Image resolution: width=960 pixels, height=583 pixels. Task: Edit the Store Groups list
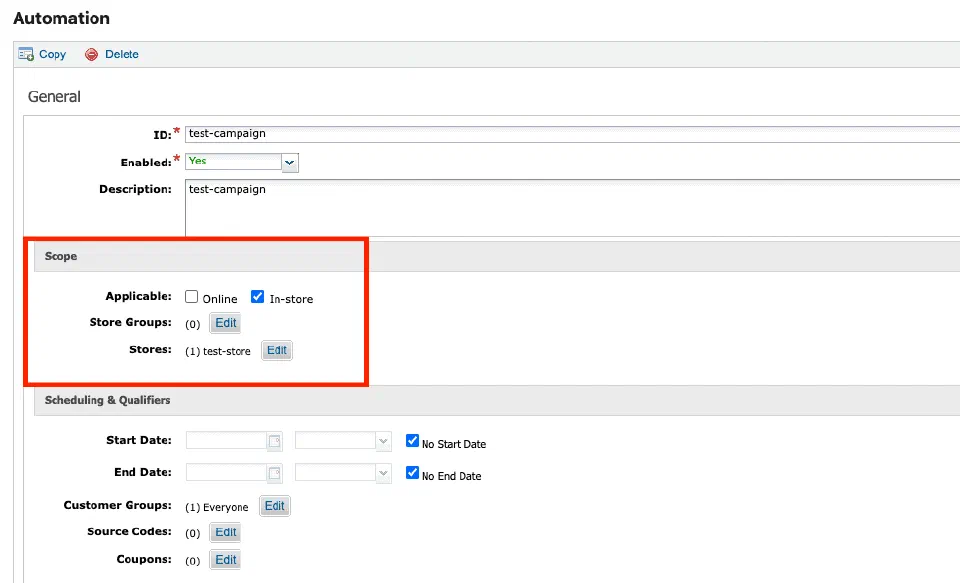(x=225, y=323)
